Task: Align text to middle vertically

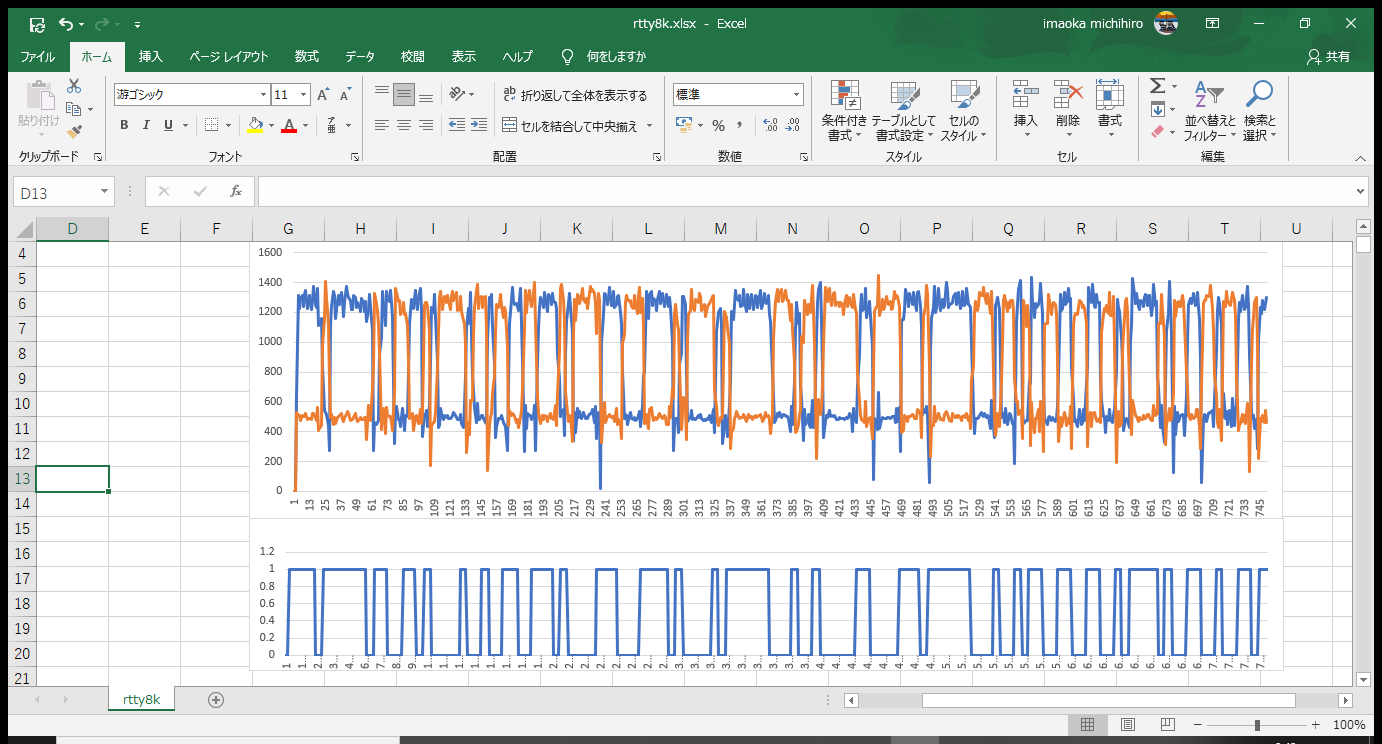Action: coord(404,95)
